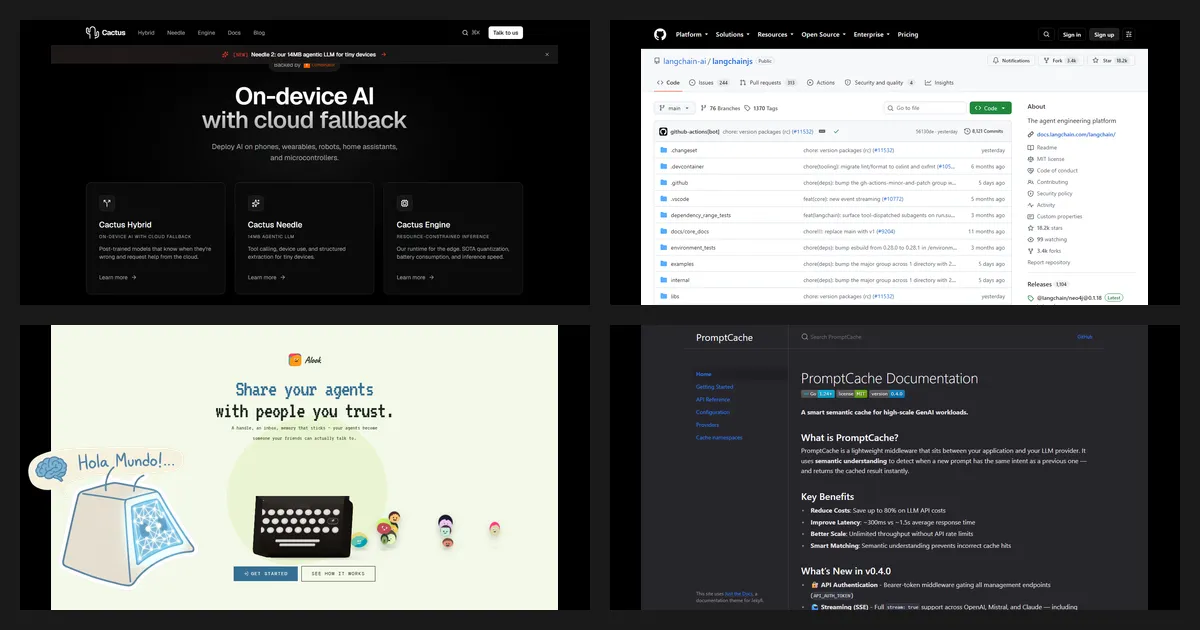Star the langchainjs repository
1200x630 pixels.
pos(1111,61)
